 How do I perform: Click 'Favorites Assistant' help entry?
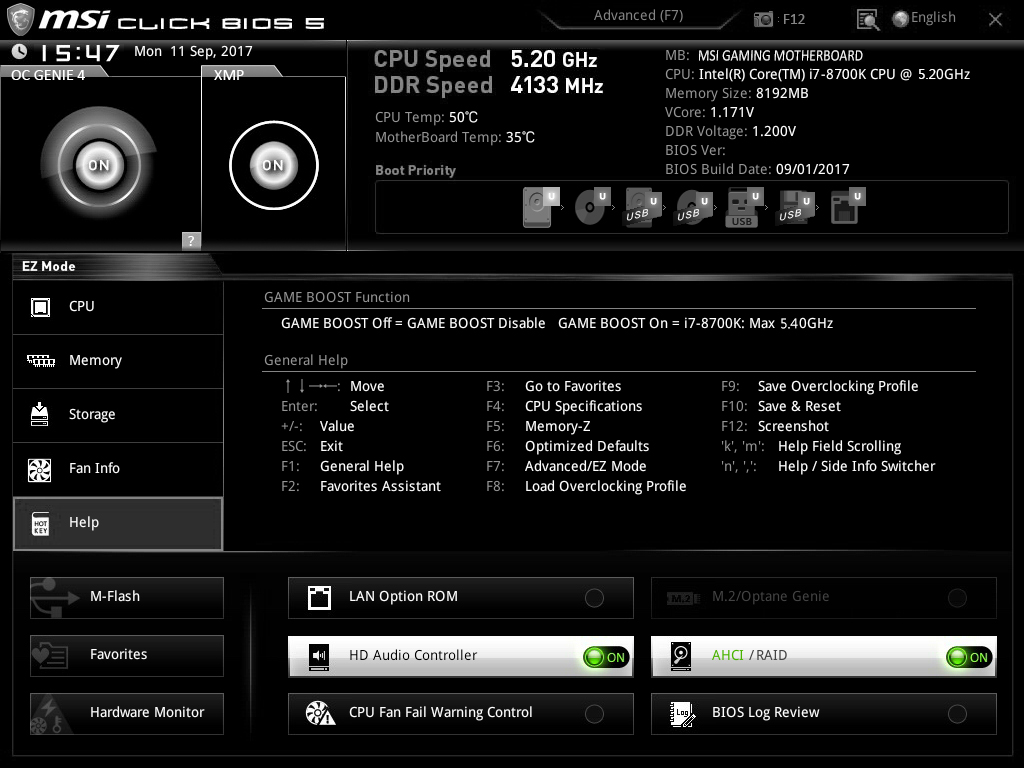(380, 487)
